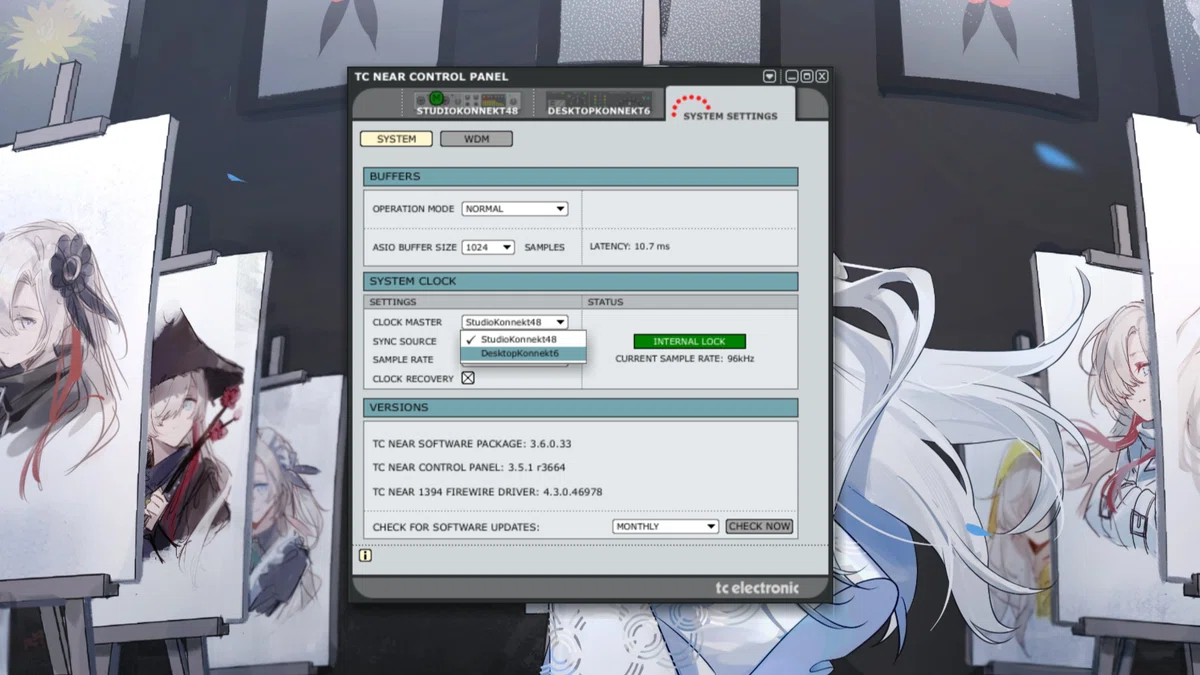Screen dimensions: 1200x675
Task: Open the Clock Master dropdown
Action: coord(515,322)
